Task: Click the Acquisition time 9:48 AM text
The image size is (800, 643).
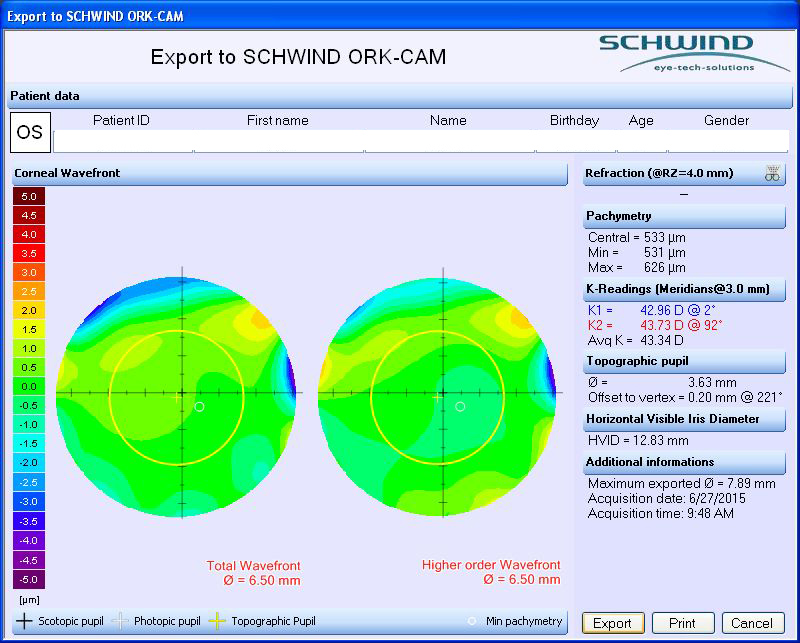Action: (661, 513)
